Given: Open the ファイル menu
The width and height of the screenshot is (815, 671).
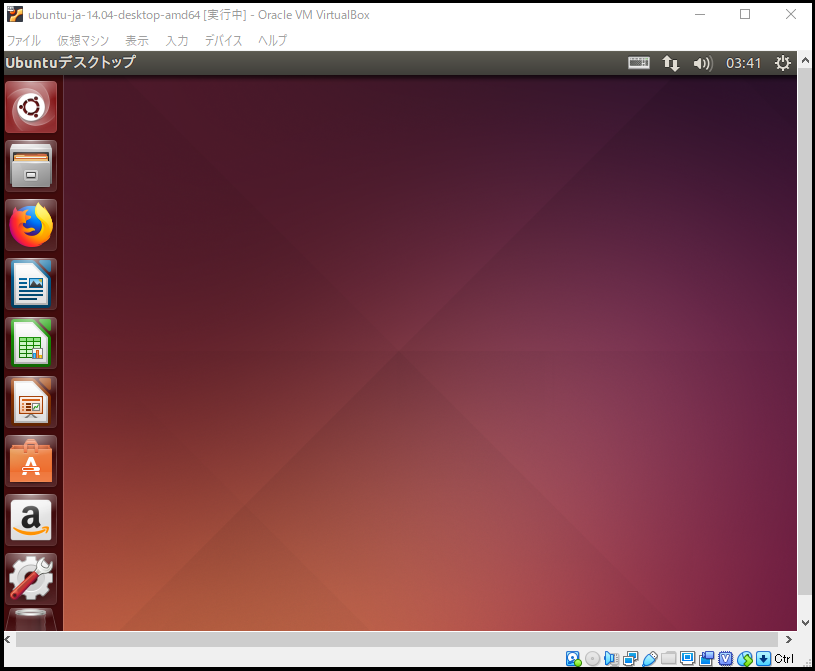Looking at the screenshot, I should [24, 41].
